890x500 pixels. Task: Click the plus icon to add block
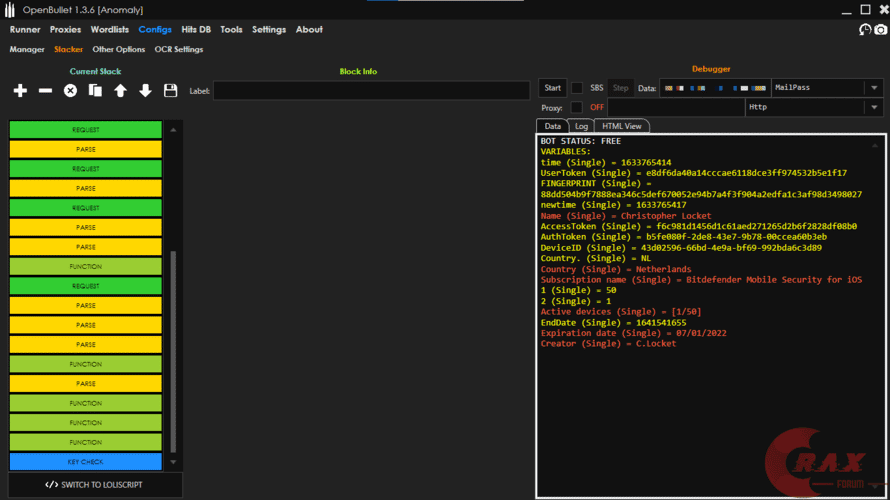click(x=20, y=91)
